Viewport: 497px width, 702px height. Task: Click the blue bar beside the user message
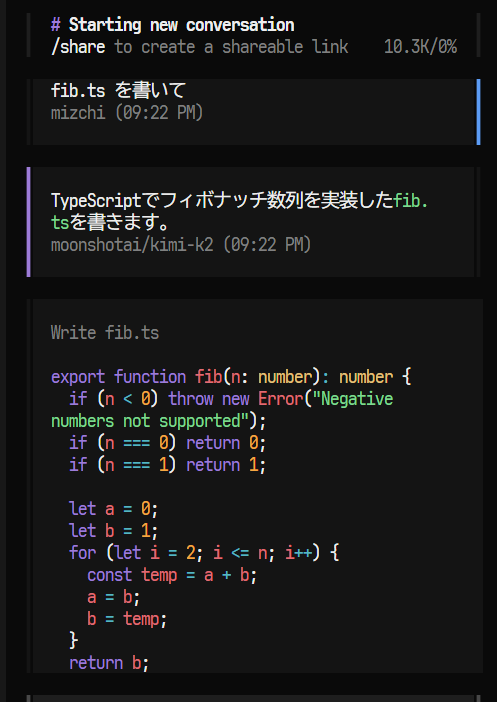[478, 112]
